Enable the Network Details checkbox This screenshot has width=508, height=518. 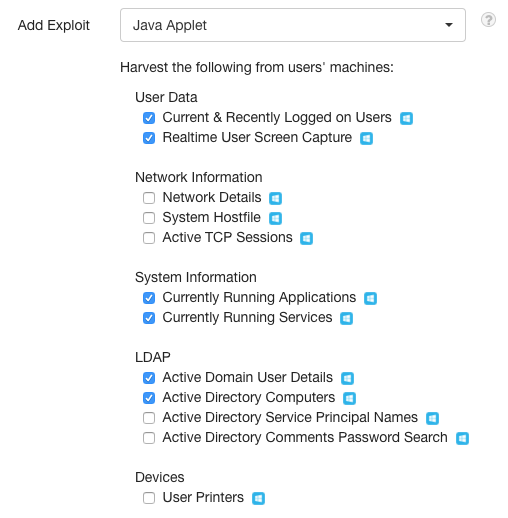[149, 198]
